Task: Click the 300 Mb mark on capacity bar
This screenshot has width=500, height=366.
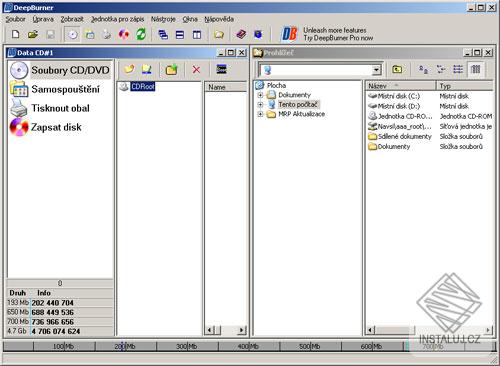Action: click(186, 347)
